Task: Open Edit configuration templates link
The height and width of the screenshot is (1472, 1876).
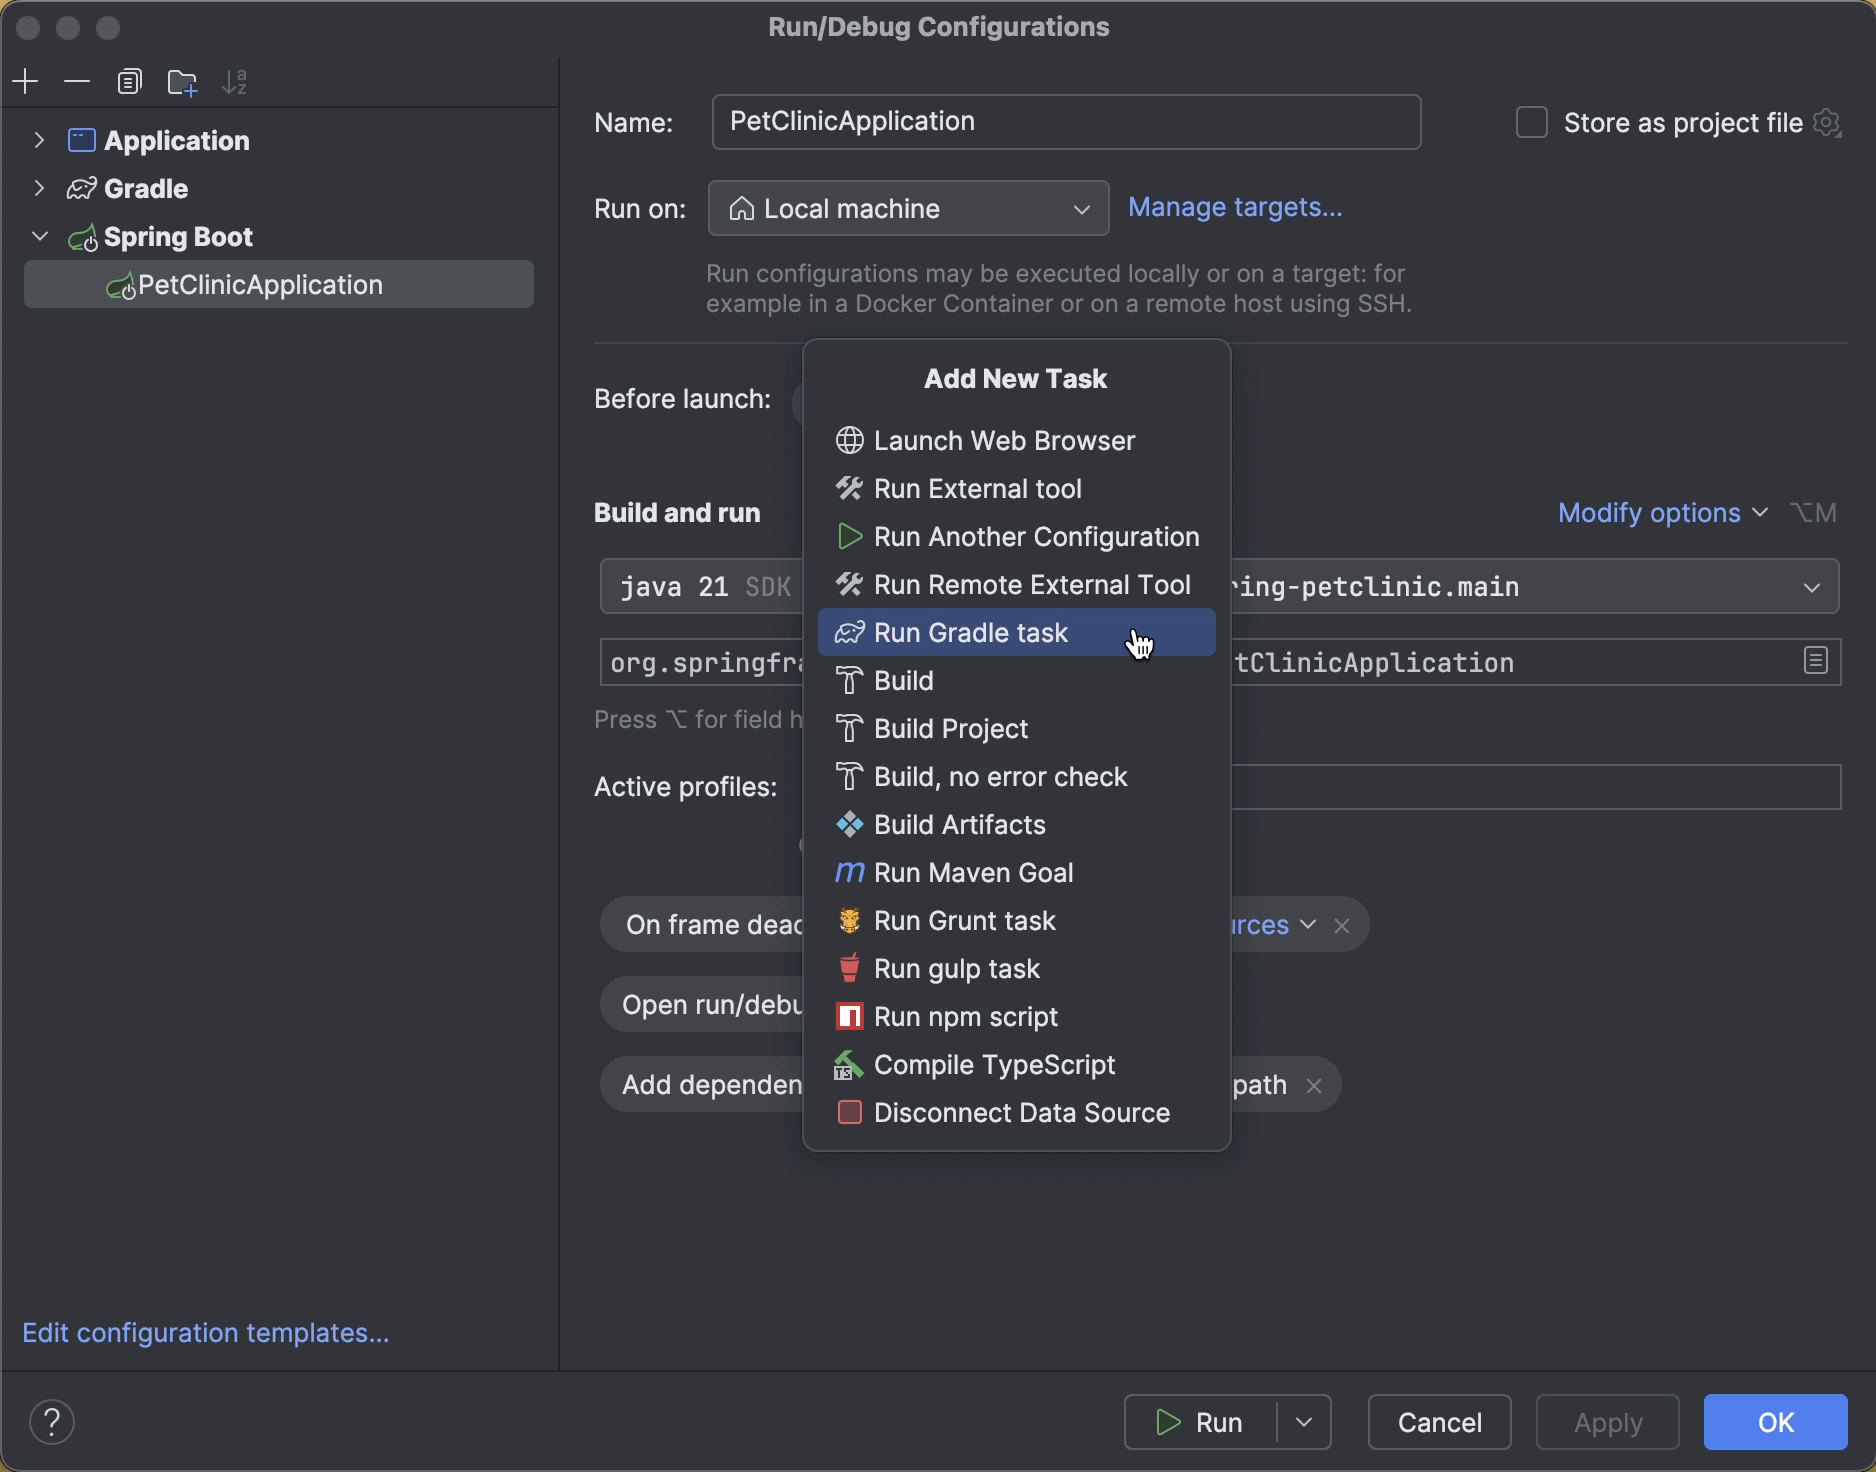Action: coord(205,1334)
